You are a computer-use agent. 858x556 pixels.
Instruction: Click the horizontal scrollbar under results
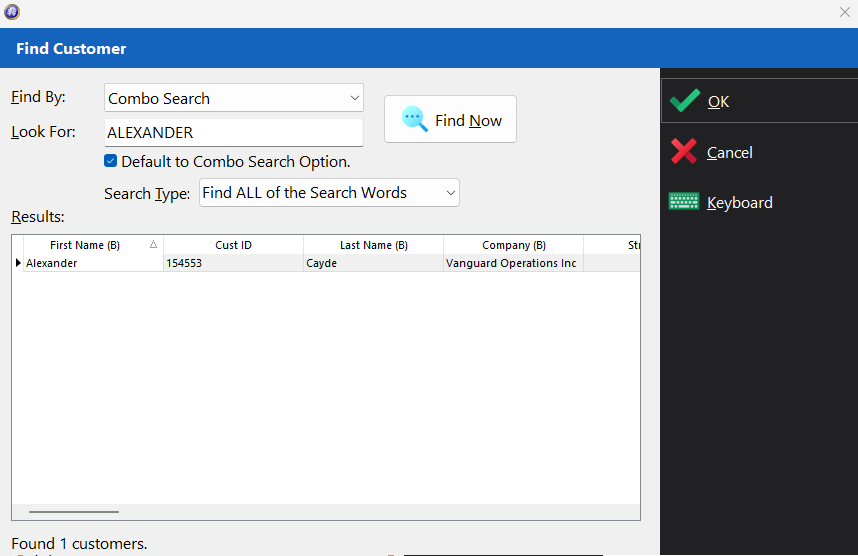(74, 512)
